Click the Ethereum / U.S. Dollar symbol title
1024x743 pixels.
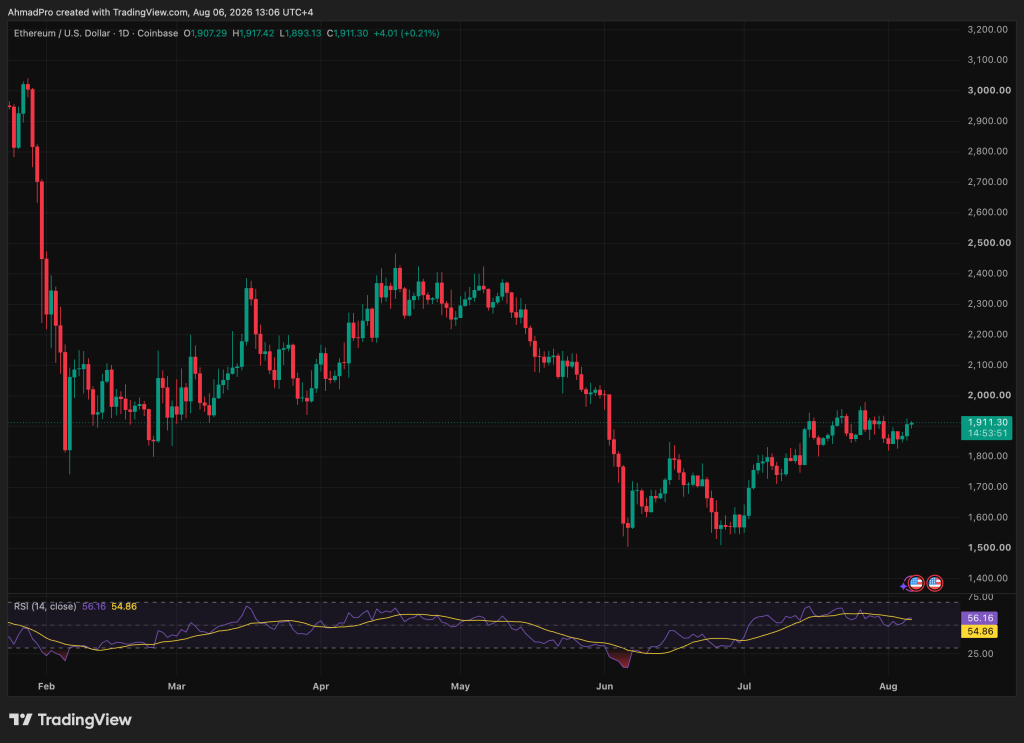pos(62,33)
